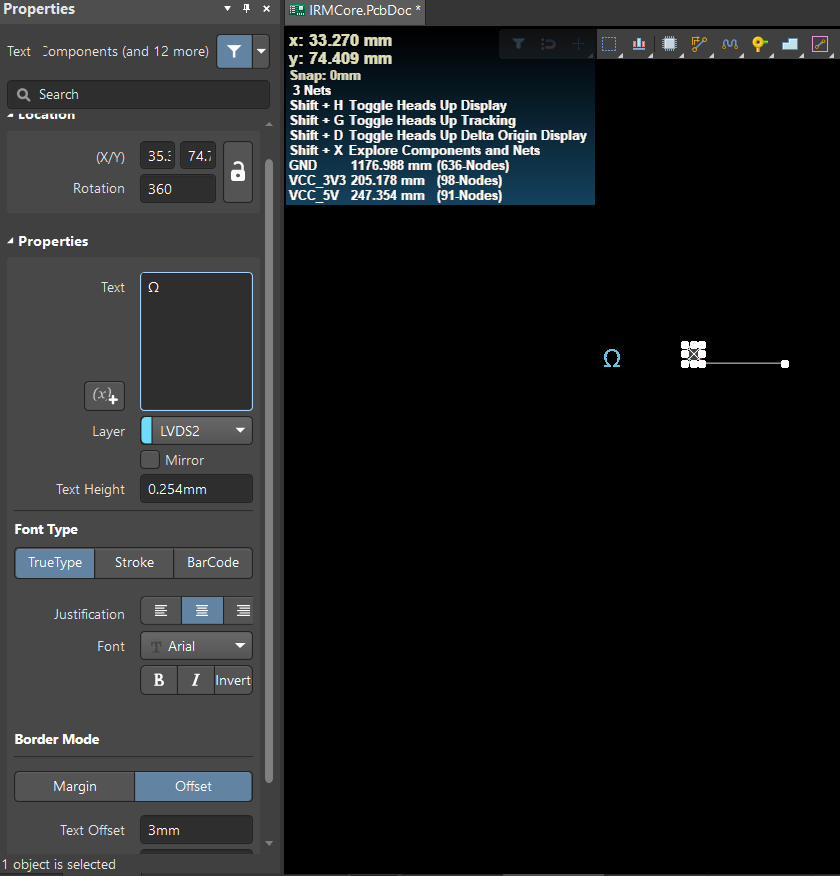The height and width of the screenshot is (876, 840).
Task: Click the Text Height input field
Action: coord(196,489)
